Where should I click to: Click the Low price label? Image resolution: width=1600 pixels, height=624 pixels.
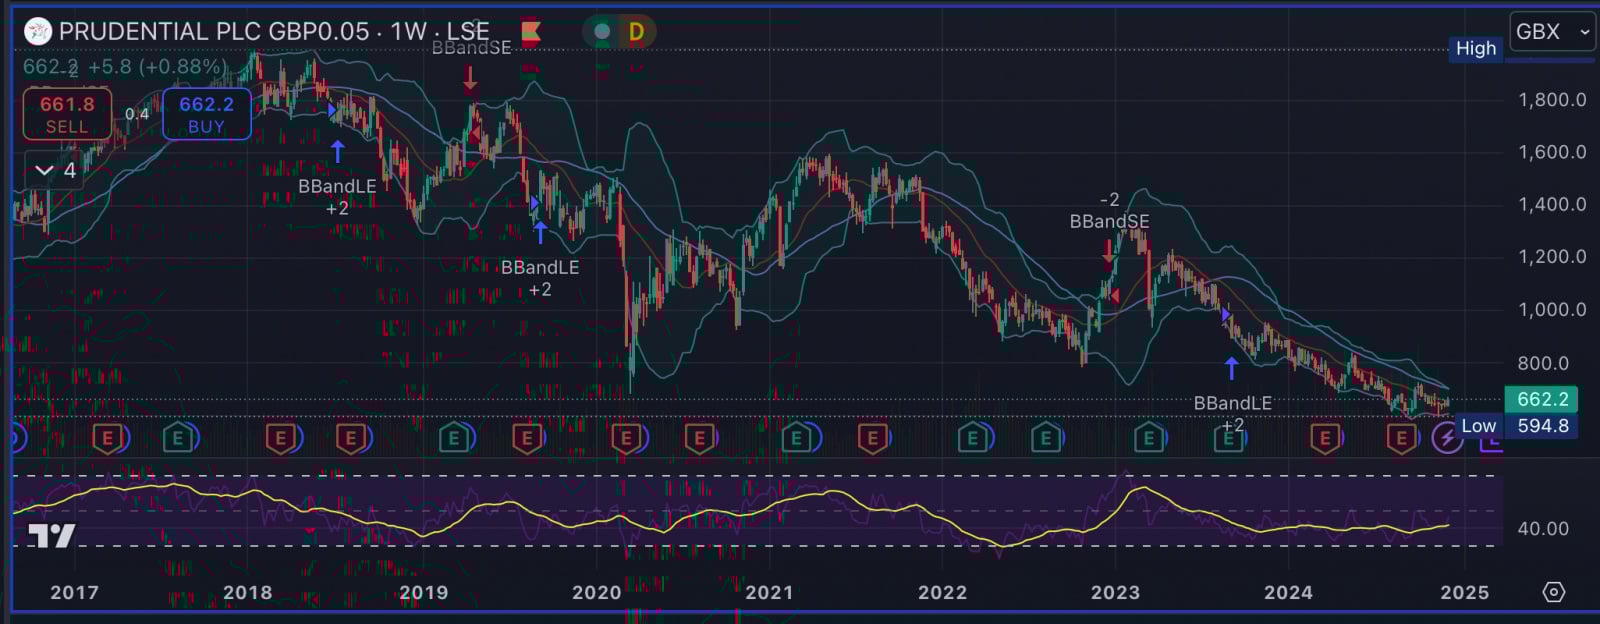1479,426
